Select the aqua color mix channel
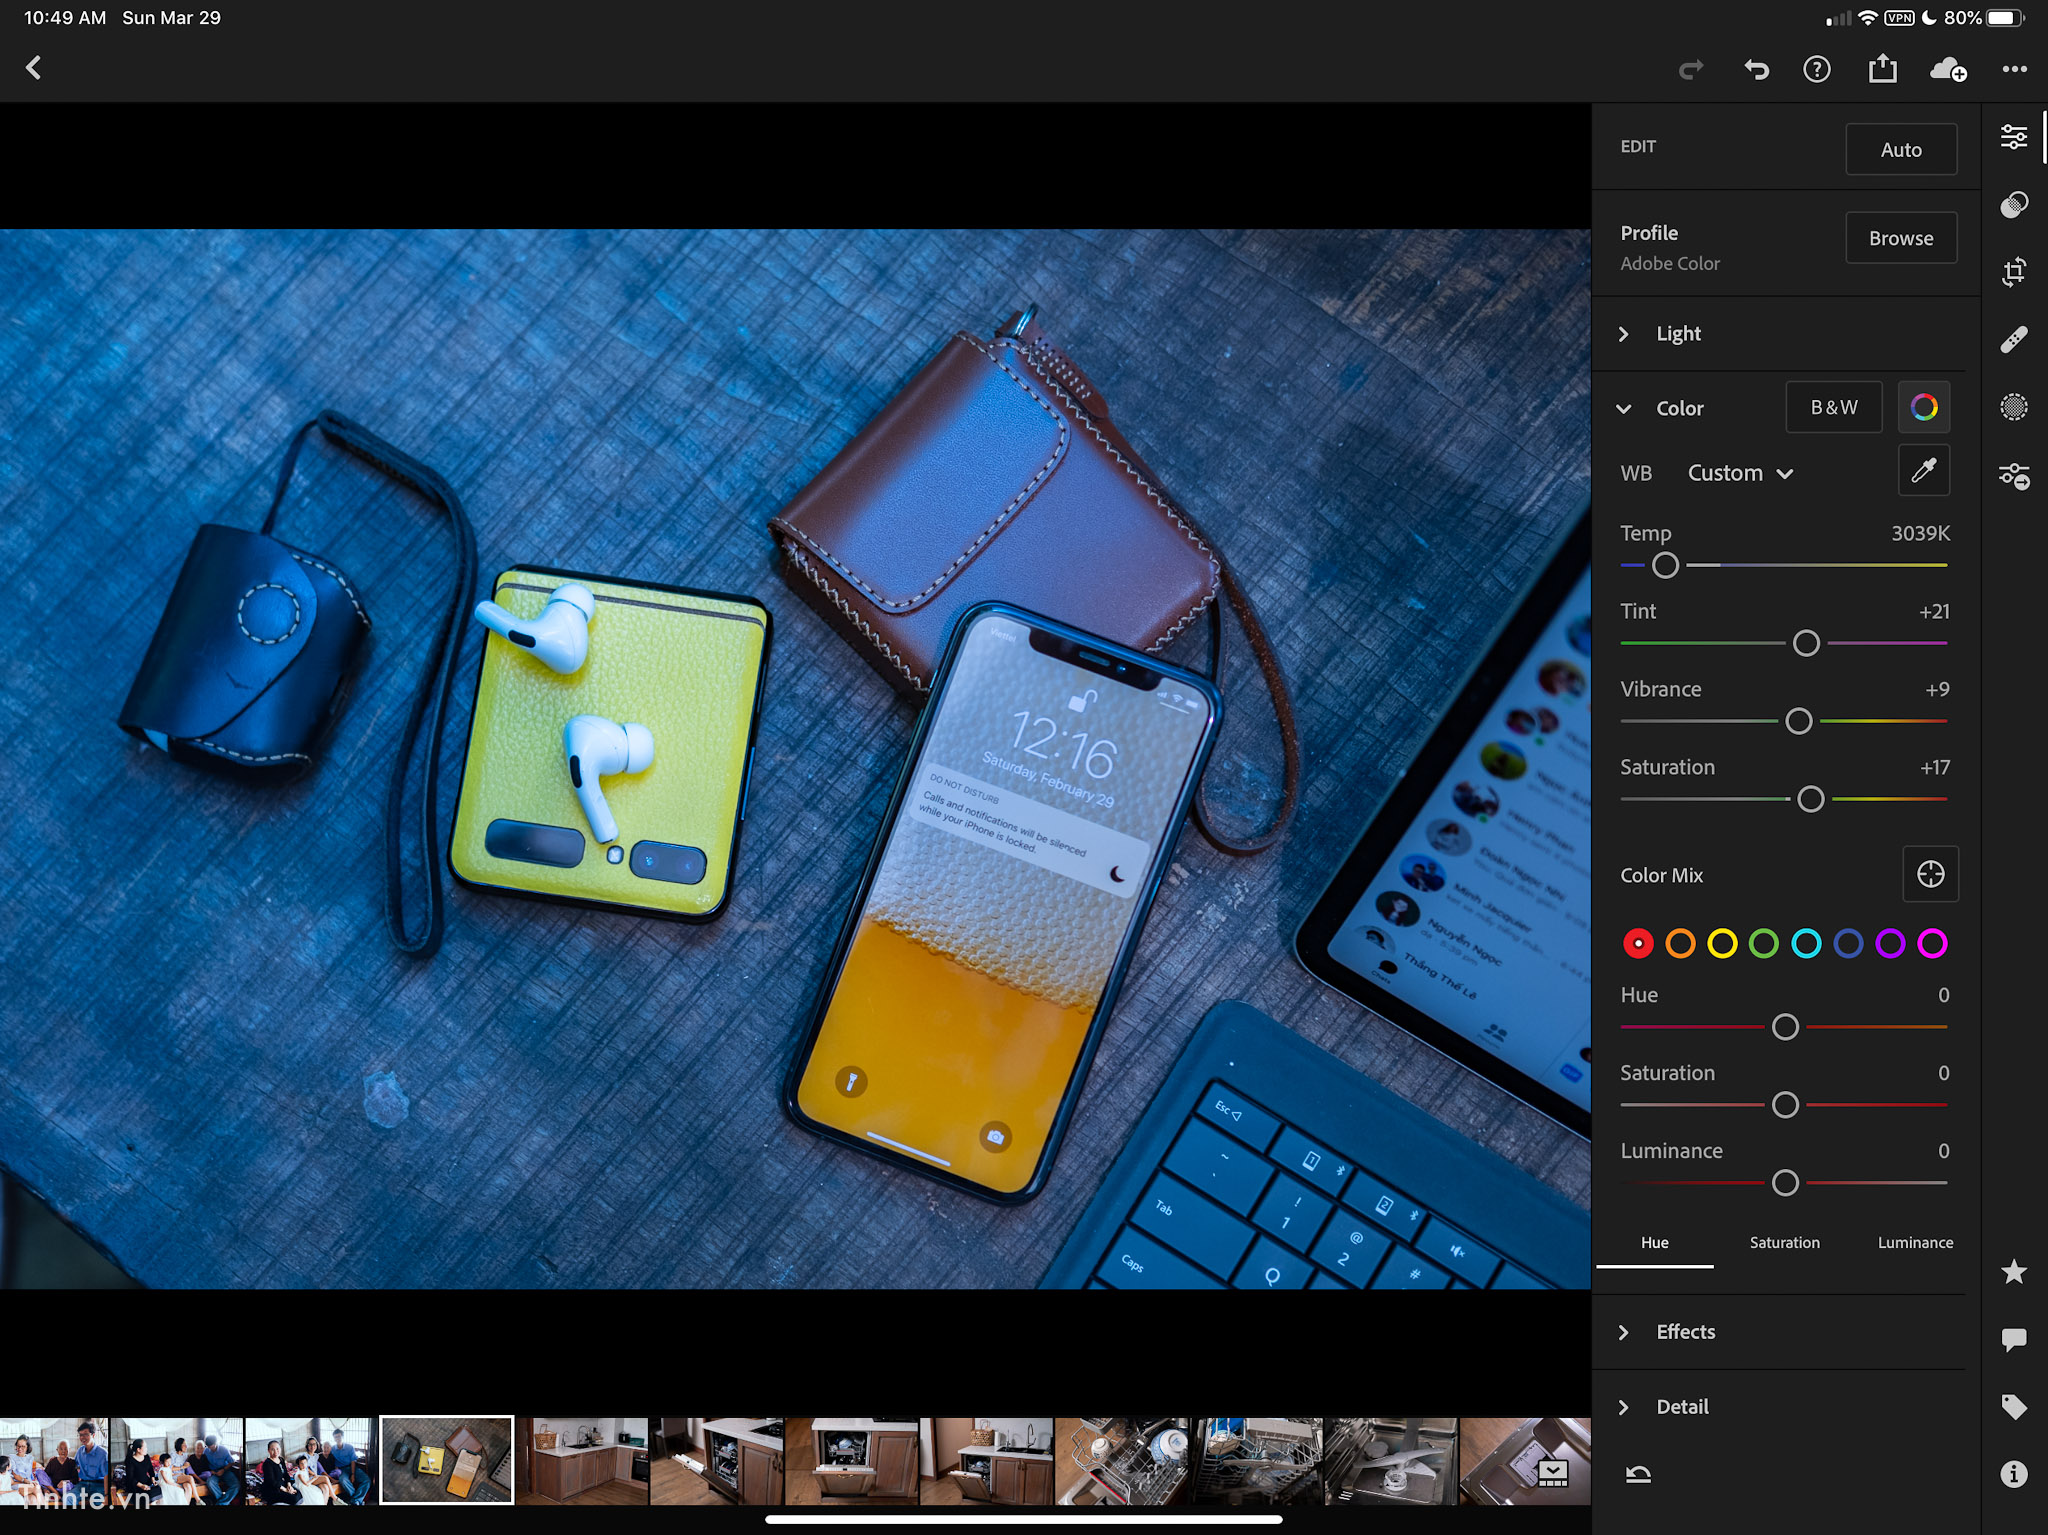 click(1806, 943)
